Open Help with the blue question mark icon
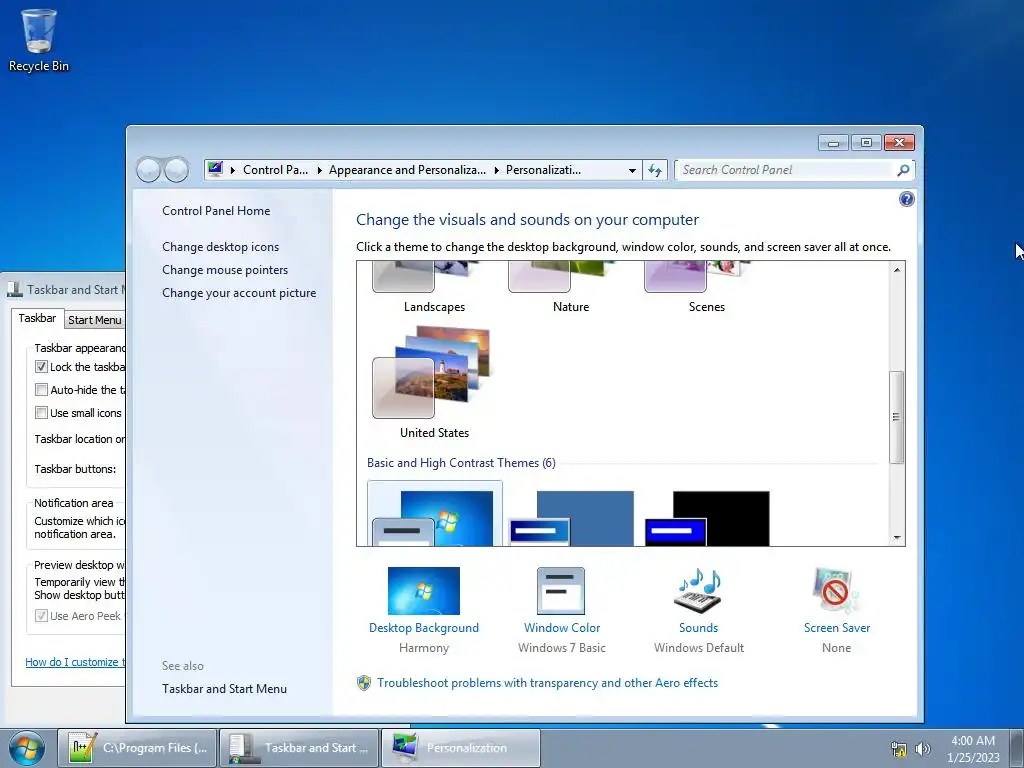The image size is (1024, 768). [906, 199]
